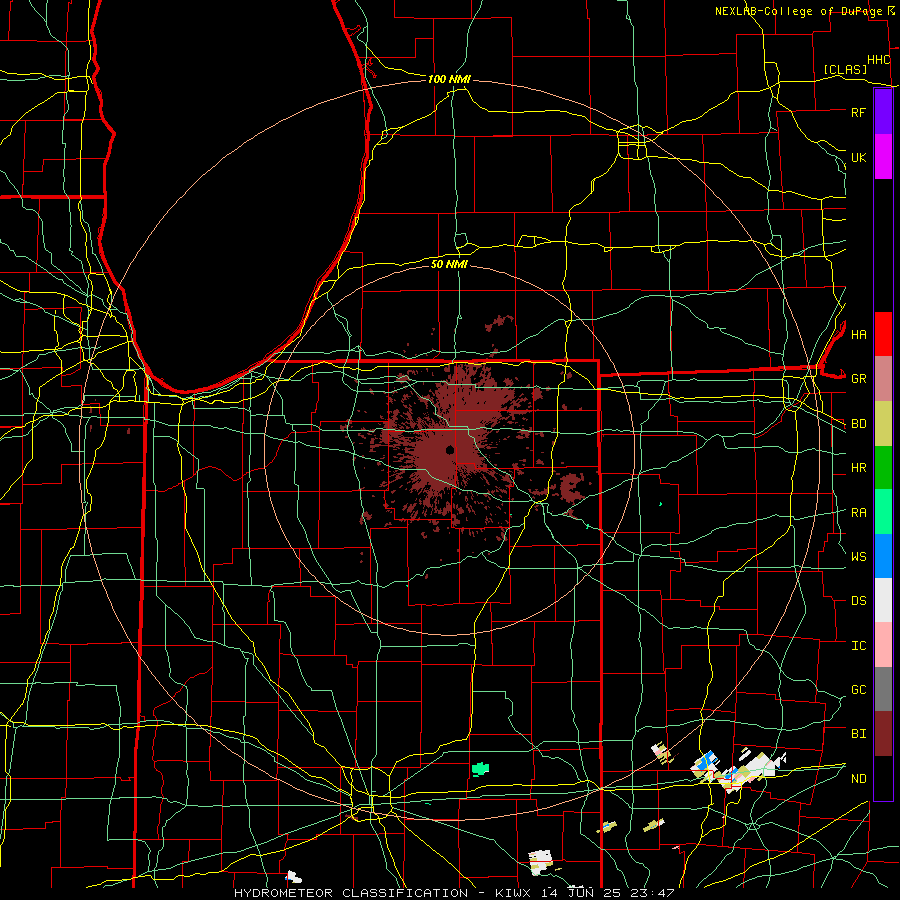Click the 'BD' legend label
900x900 pixels.
tap(858, 424)
